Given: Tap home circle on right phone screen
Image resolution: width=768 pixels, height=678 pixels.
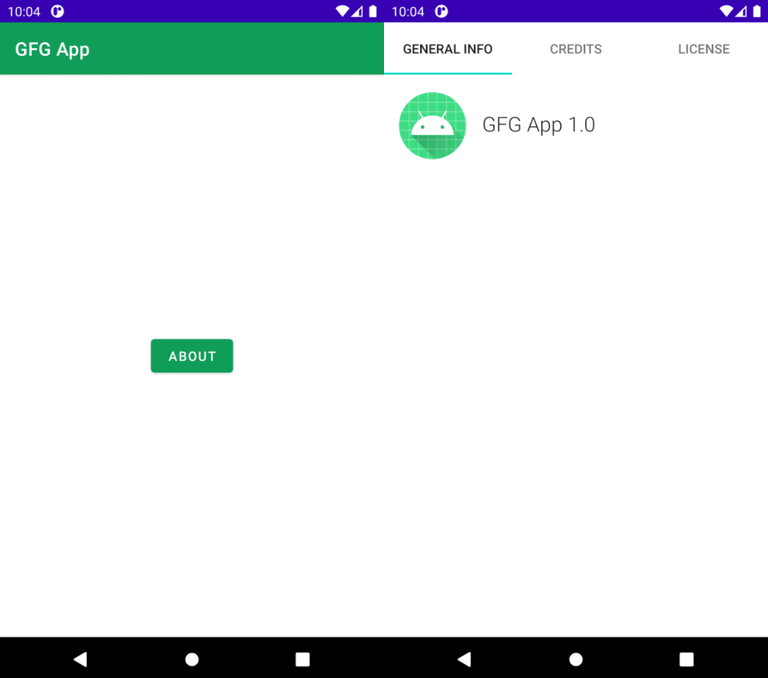Looking at the screenshot, I should coord(576,659).
